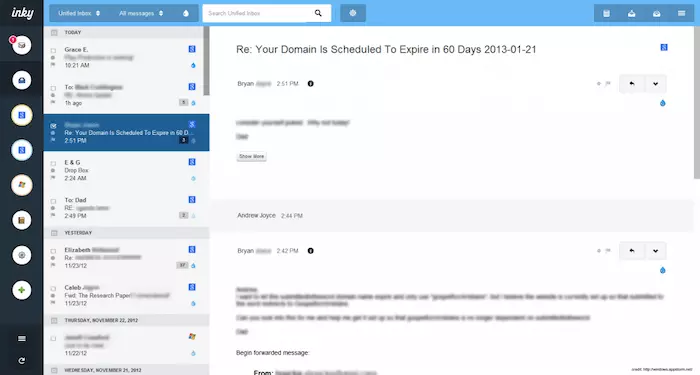Click the inky logo
Viewport: 700px width, 375px height.
pyautogui.click(x=22, y=13)
